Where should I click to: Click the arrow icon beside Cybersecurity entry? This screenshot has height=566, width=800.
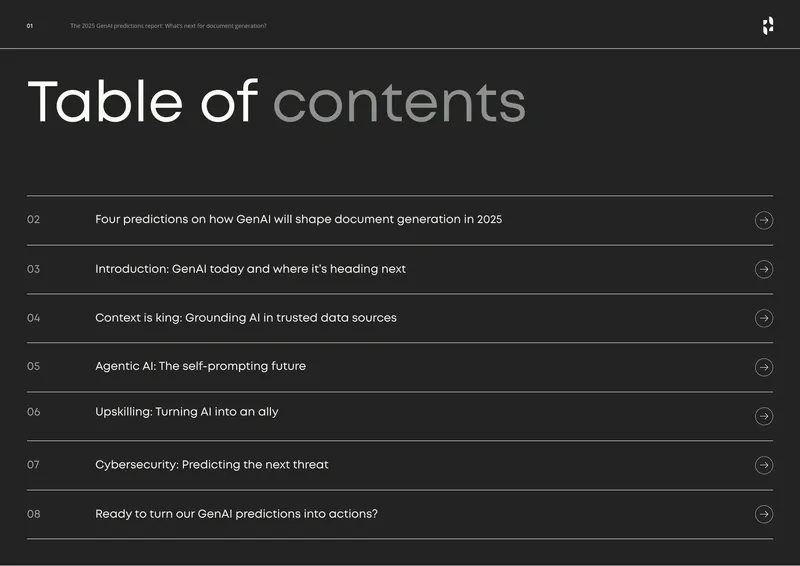tap(763, 465)
